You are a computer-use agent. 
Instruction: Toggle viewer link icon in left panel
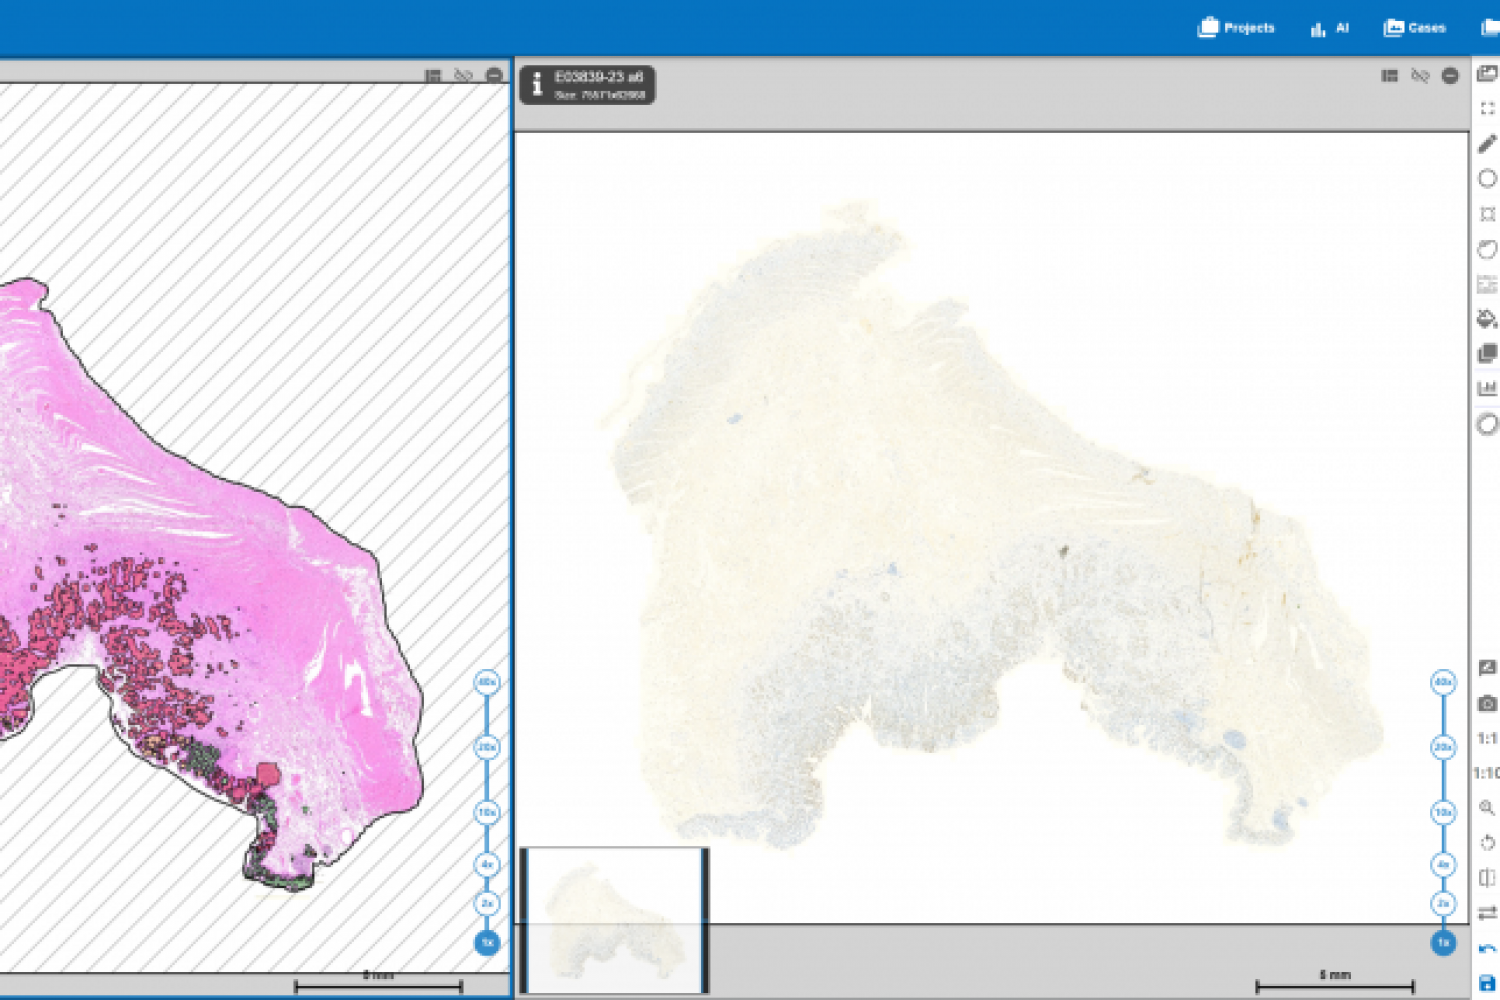463,76
